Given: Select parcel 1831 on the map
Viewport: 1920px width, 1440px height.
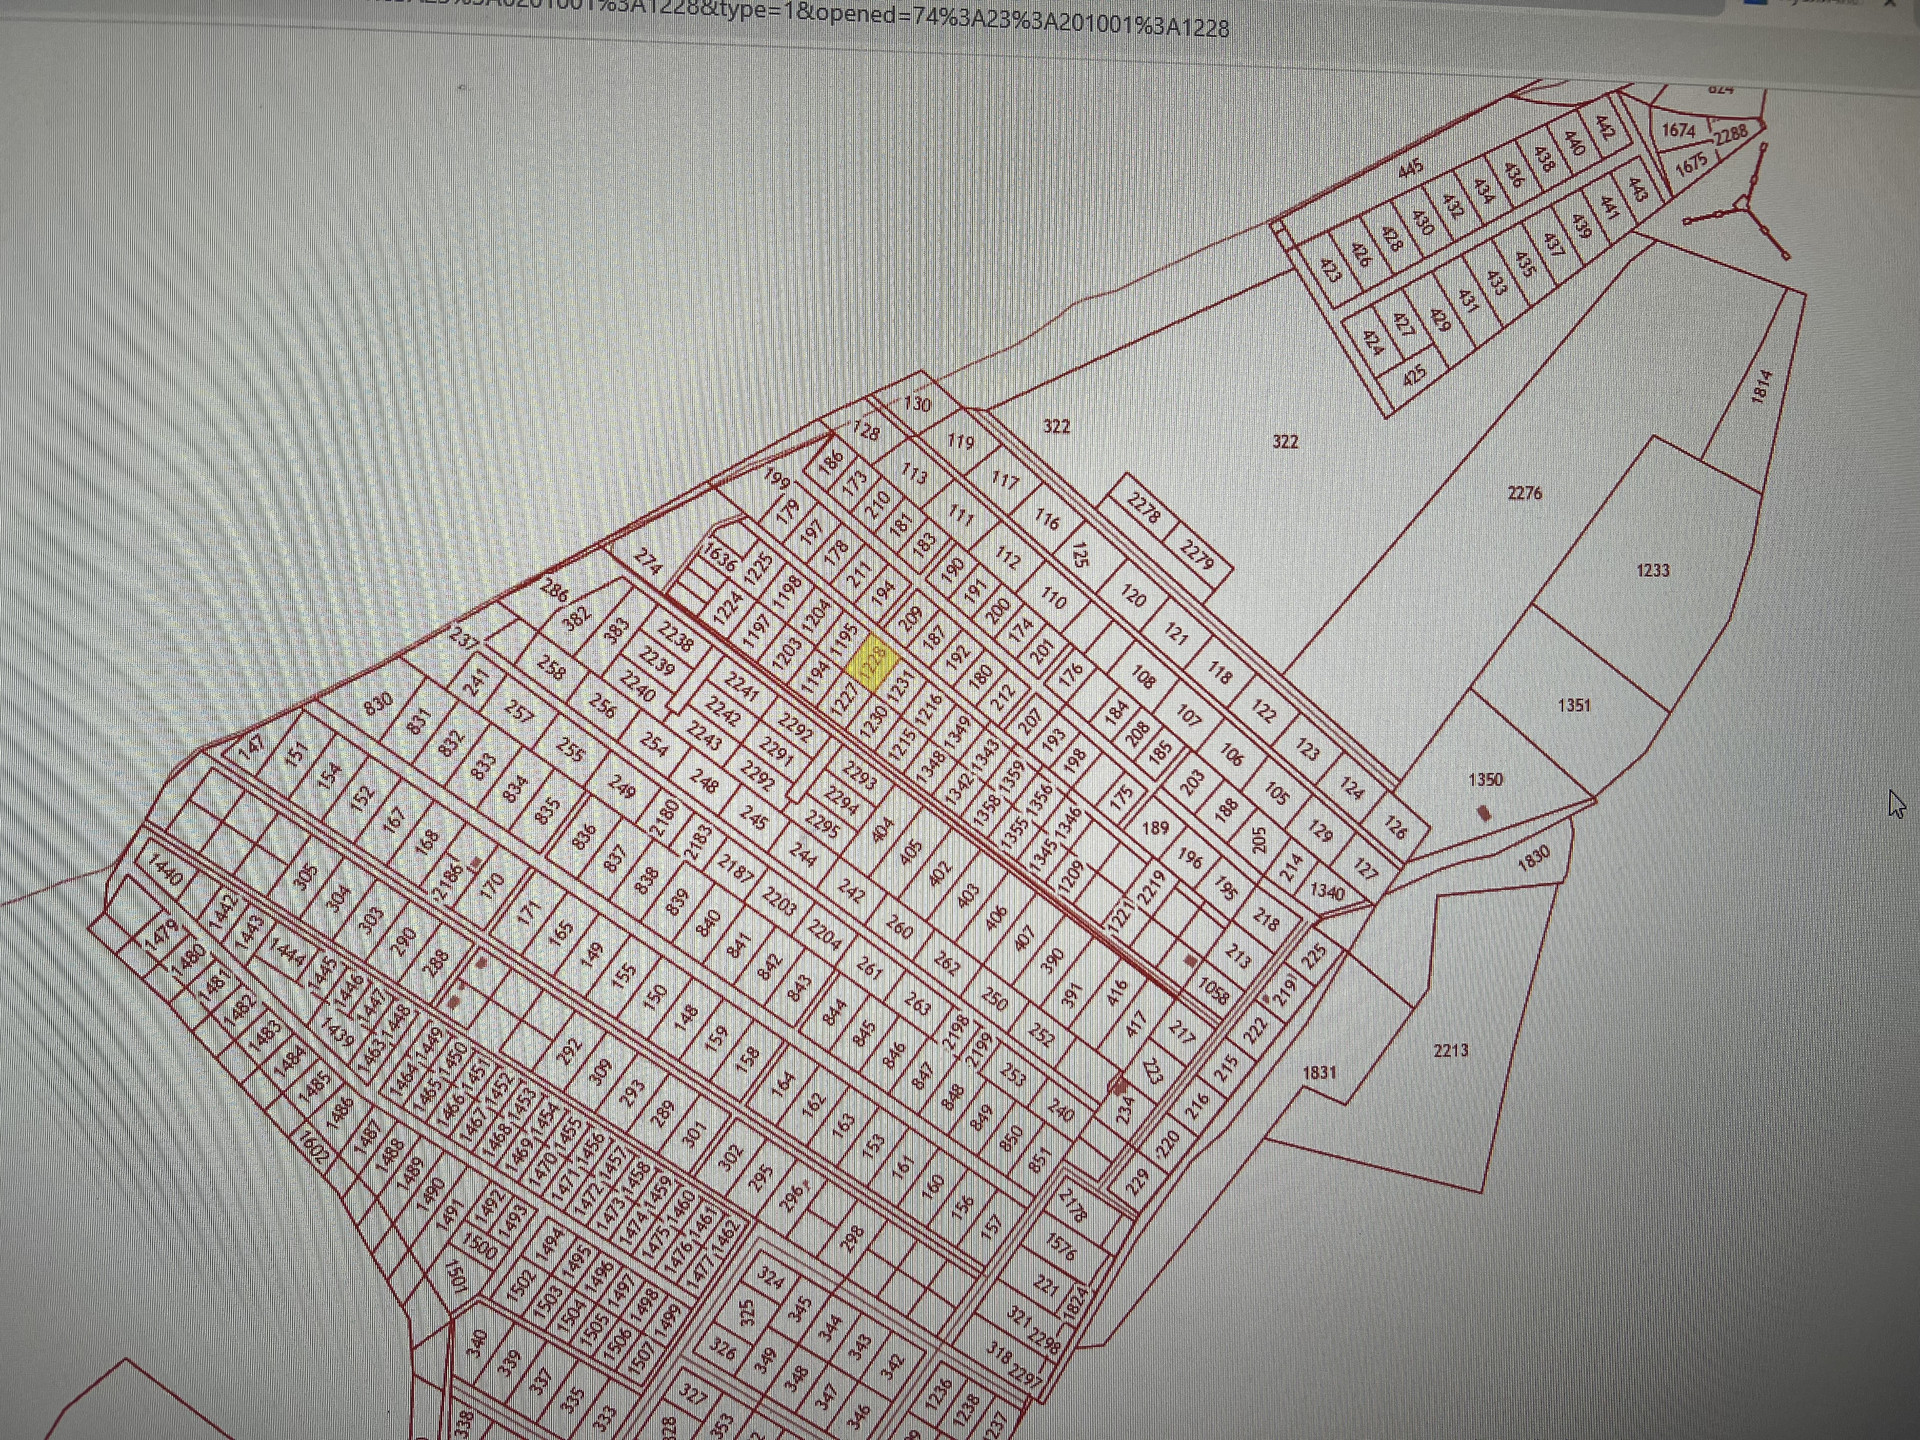Looking at the screenshot, I should click(1319, 1073).
